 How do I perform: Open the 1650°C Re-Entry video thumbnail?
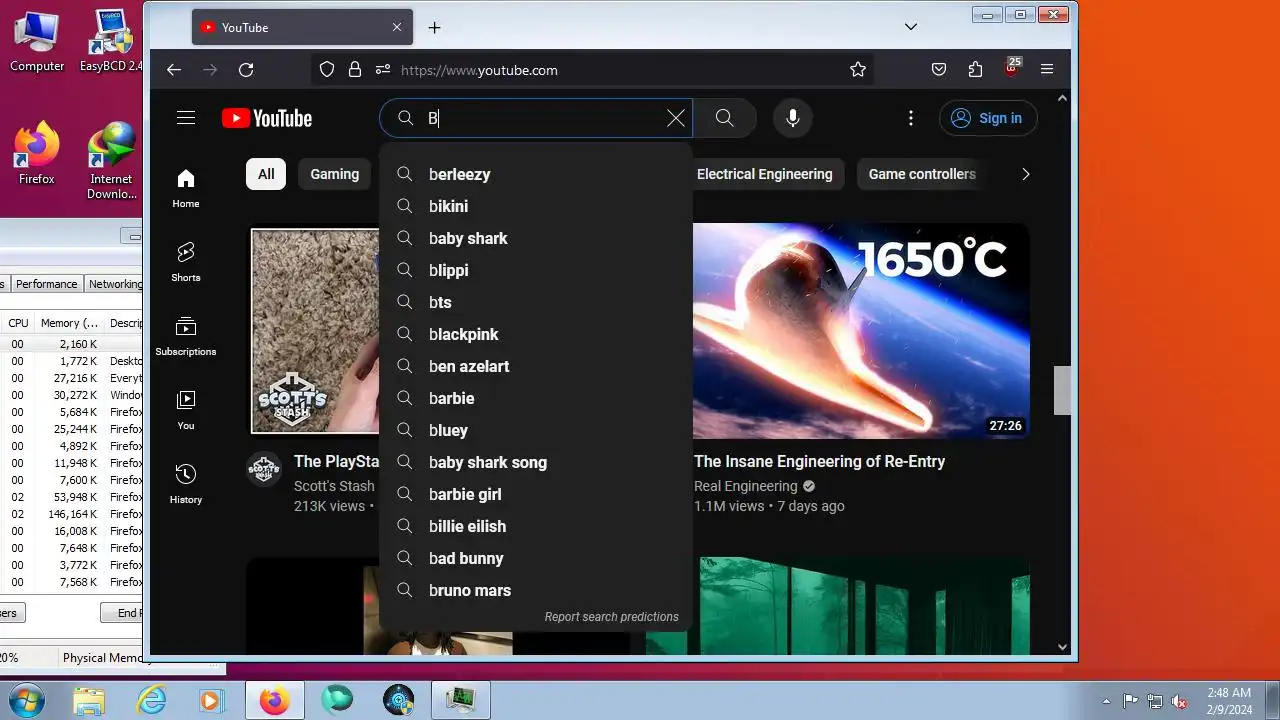[861, 330]
